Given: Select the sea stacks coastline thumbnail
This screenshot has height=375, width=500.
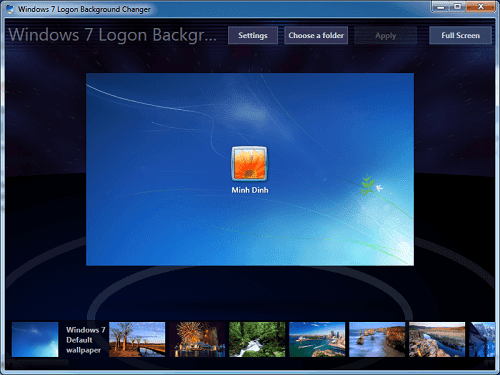Looking at the screenshot, I should [377, 339].
